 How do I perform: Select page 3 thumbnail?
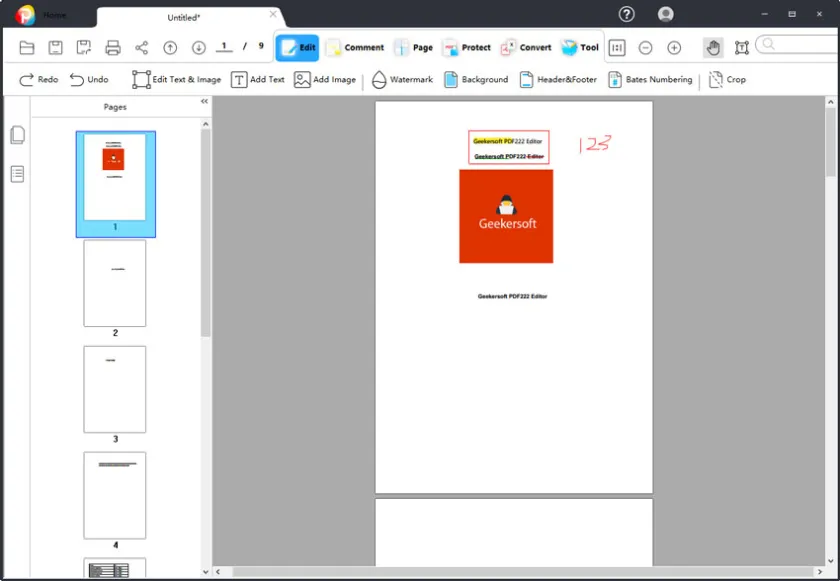pyautogui.click(x=115, y=389)
